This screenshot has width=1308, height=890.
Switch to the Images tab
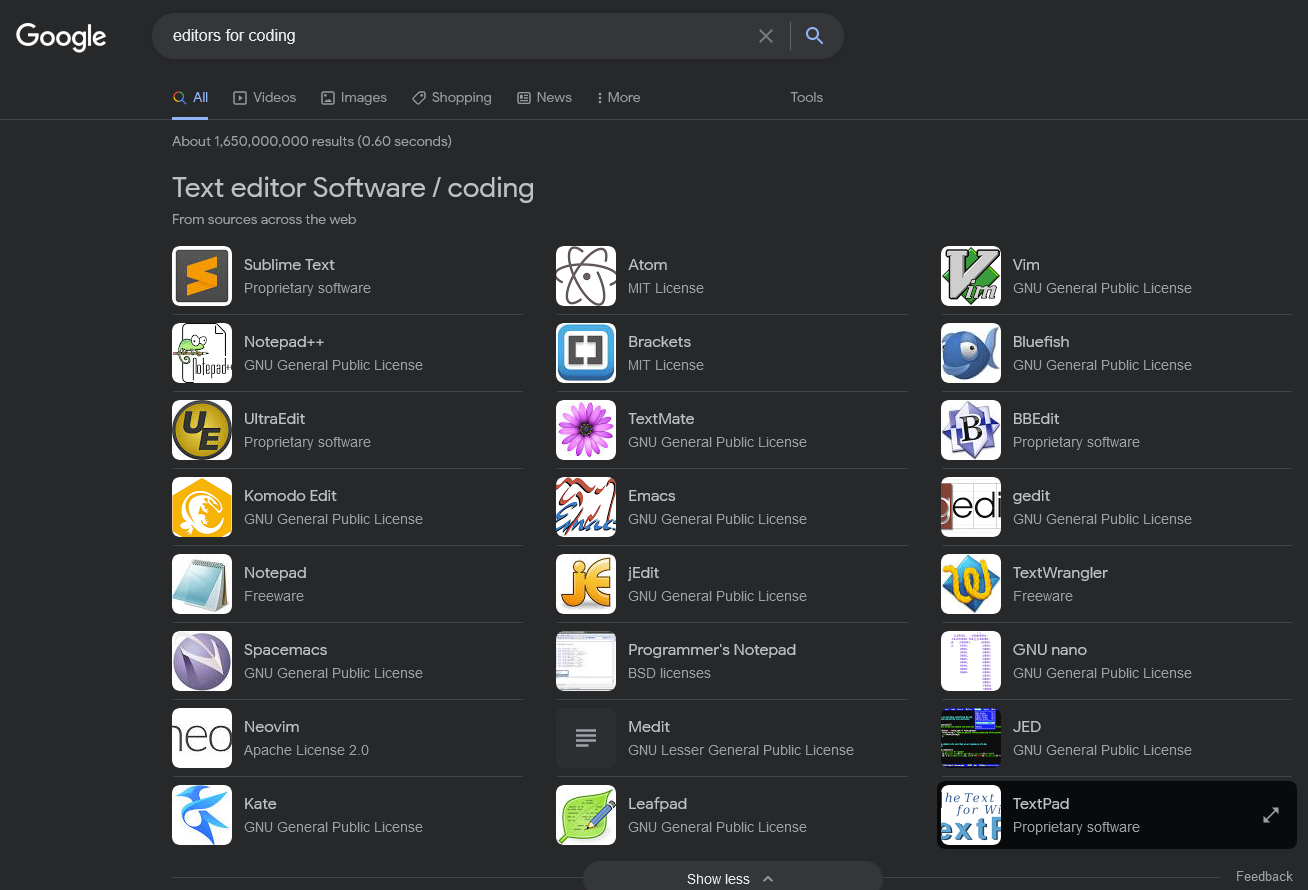coord(354,97)
